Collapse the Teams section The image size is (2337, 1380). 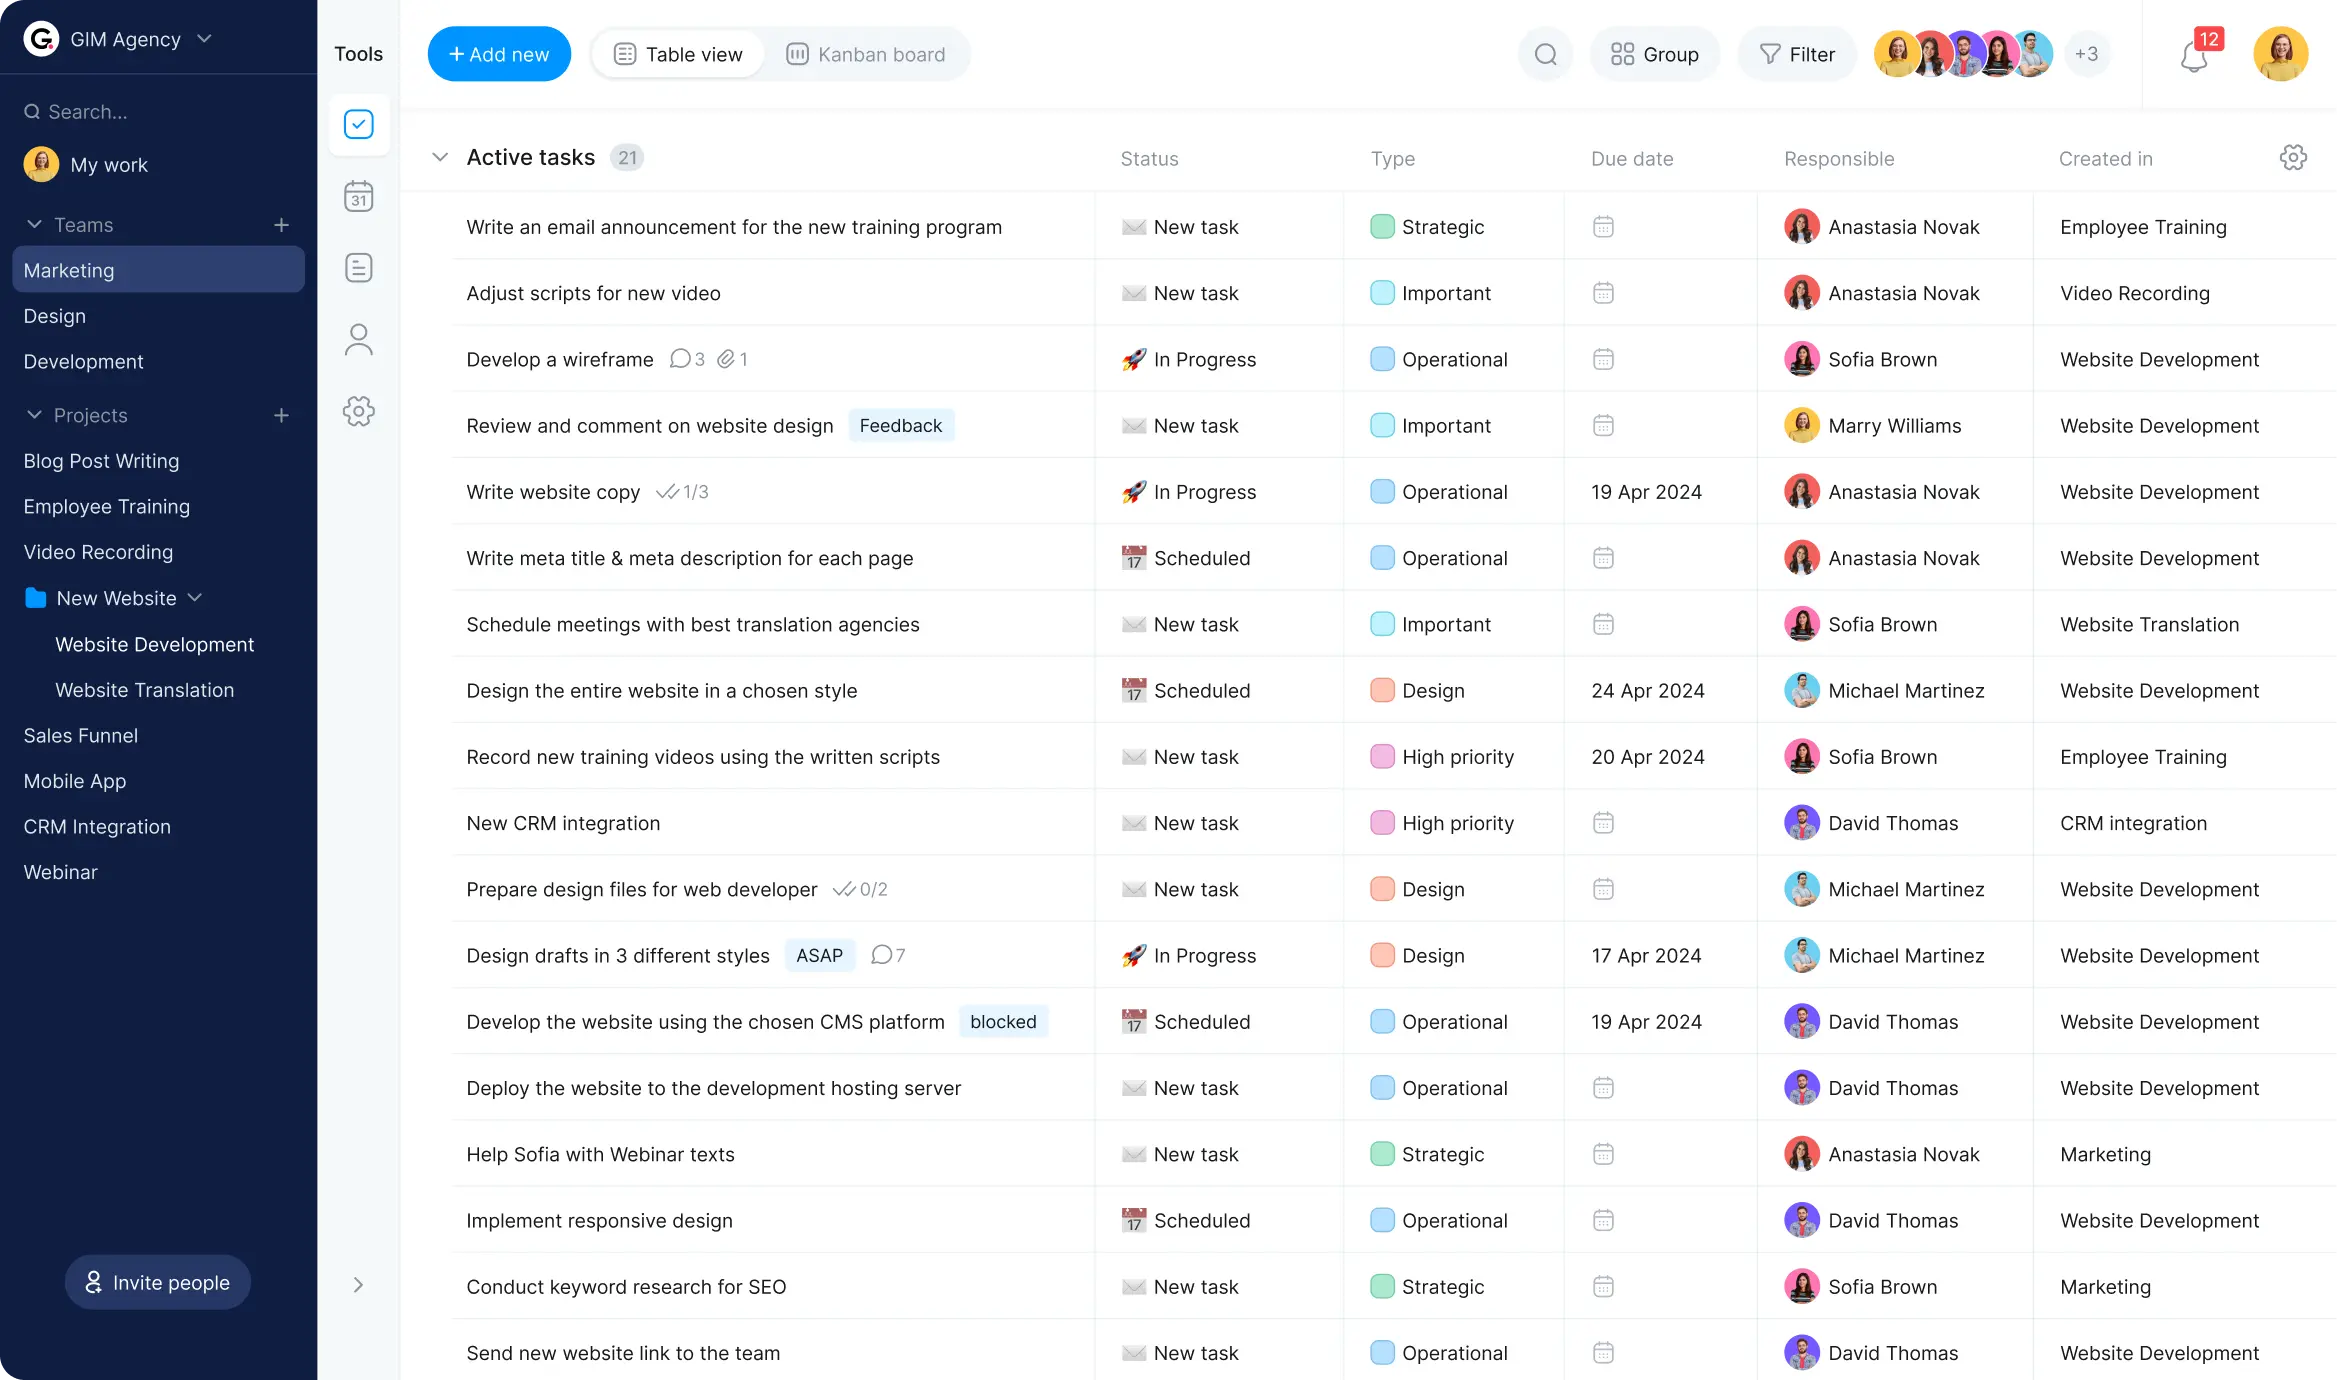click(34, 225)
